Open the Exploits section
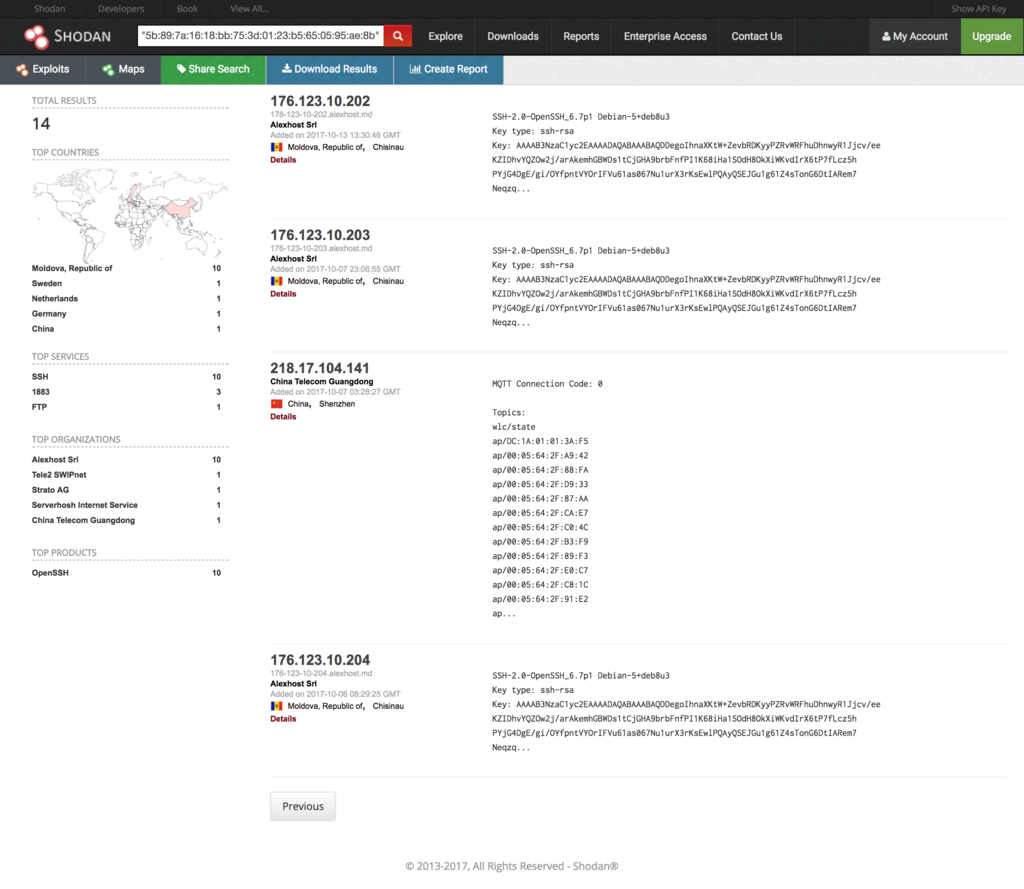Viewport: 1024px width, 889px height. pos(43,69)
